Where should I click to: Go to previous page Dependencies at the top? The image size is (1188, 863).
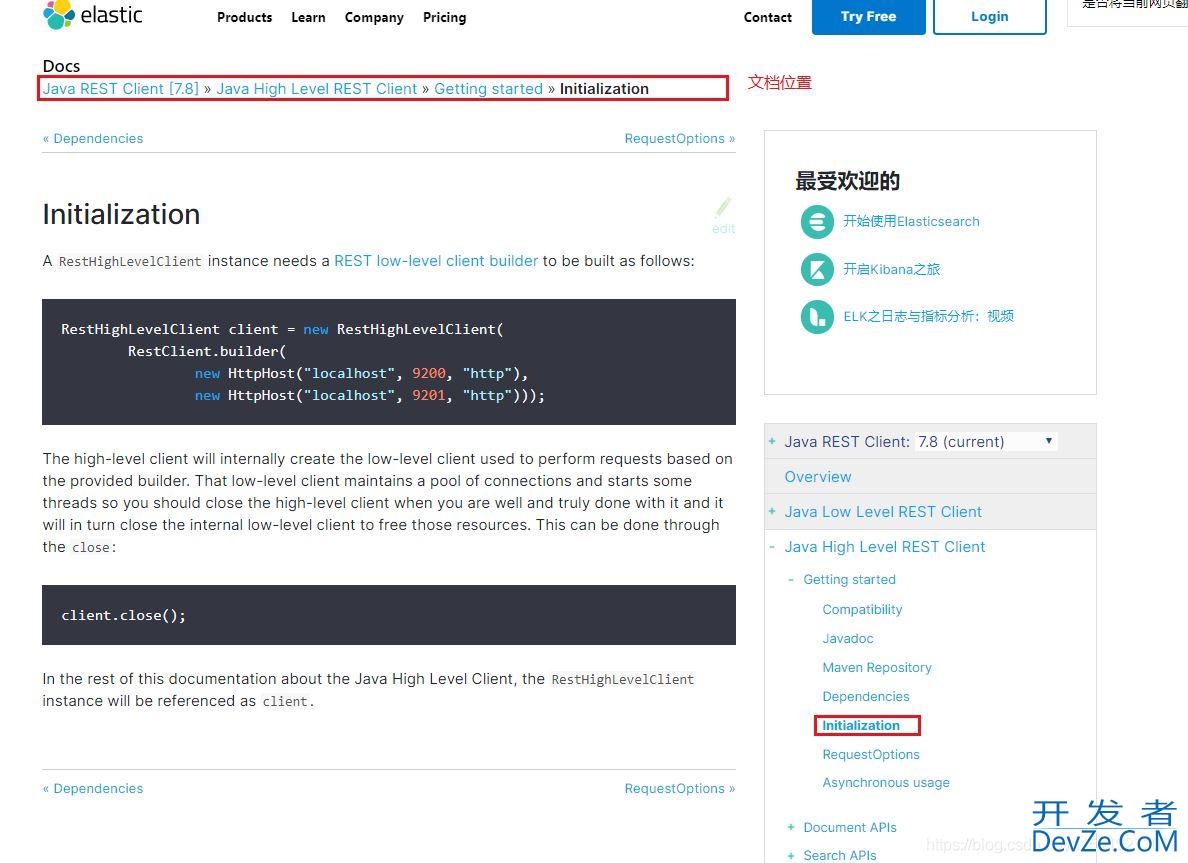tap(93, 139)
